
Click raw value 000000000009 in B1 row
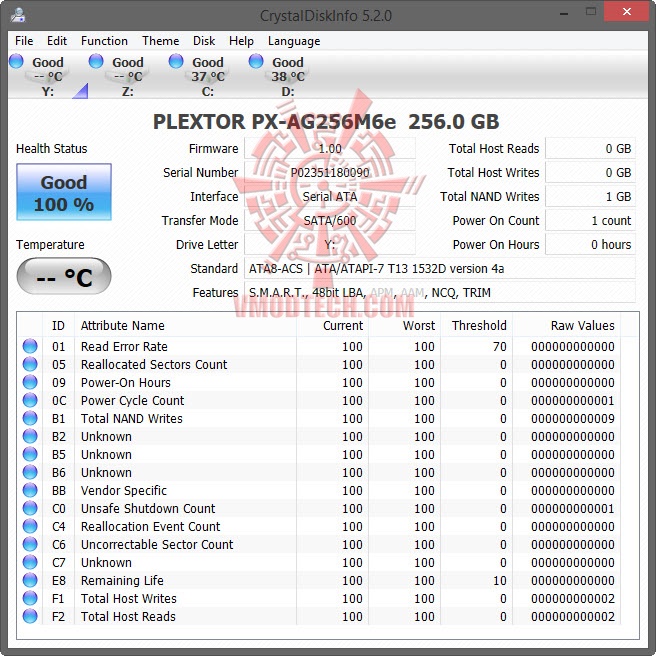pos(573,418)
